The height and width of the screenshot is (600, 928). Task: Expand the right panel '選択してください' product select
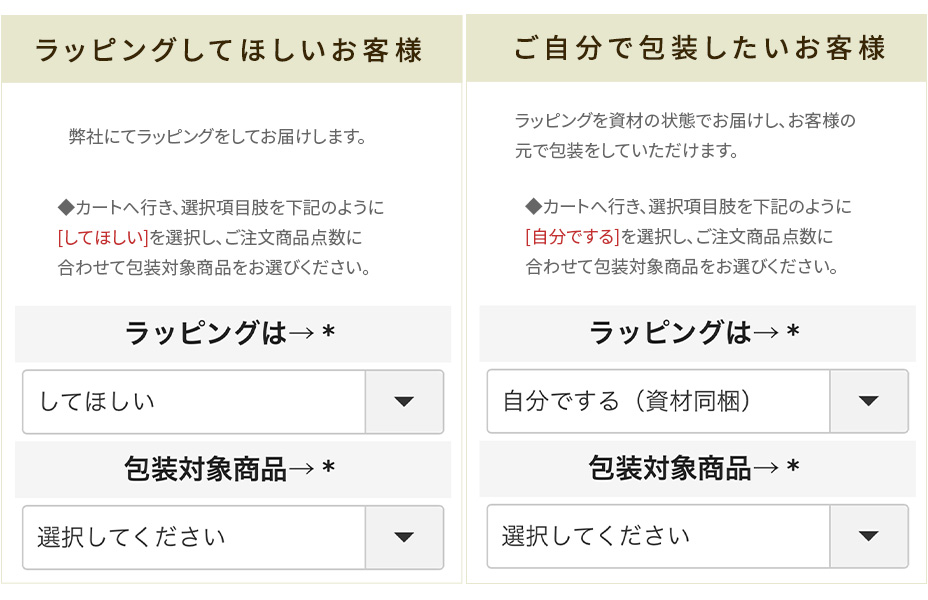658,537
